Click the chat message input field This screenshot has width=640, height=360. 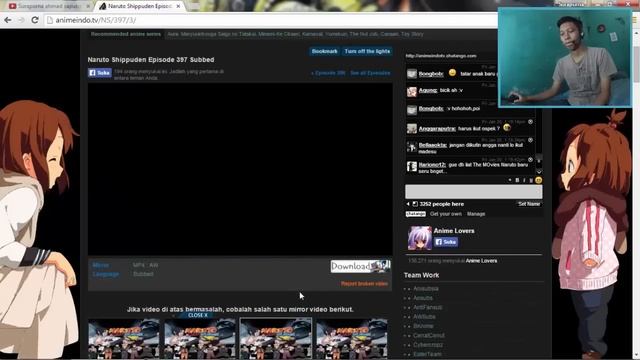click(x=473, y=191)
